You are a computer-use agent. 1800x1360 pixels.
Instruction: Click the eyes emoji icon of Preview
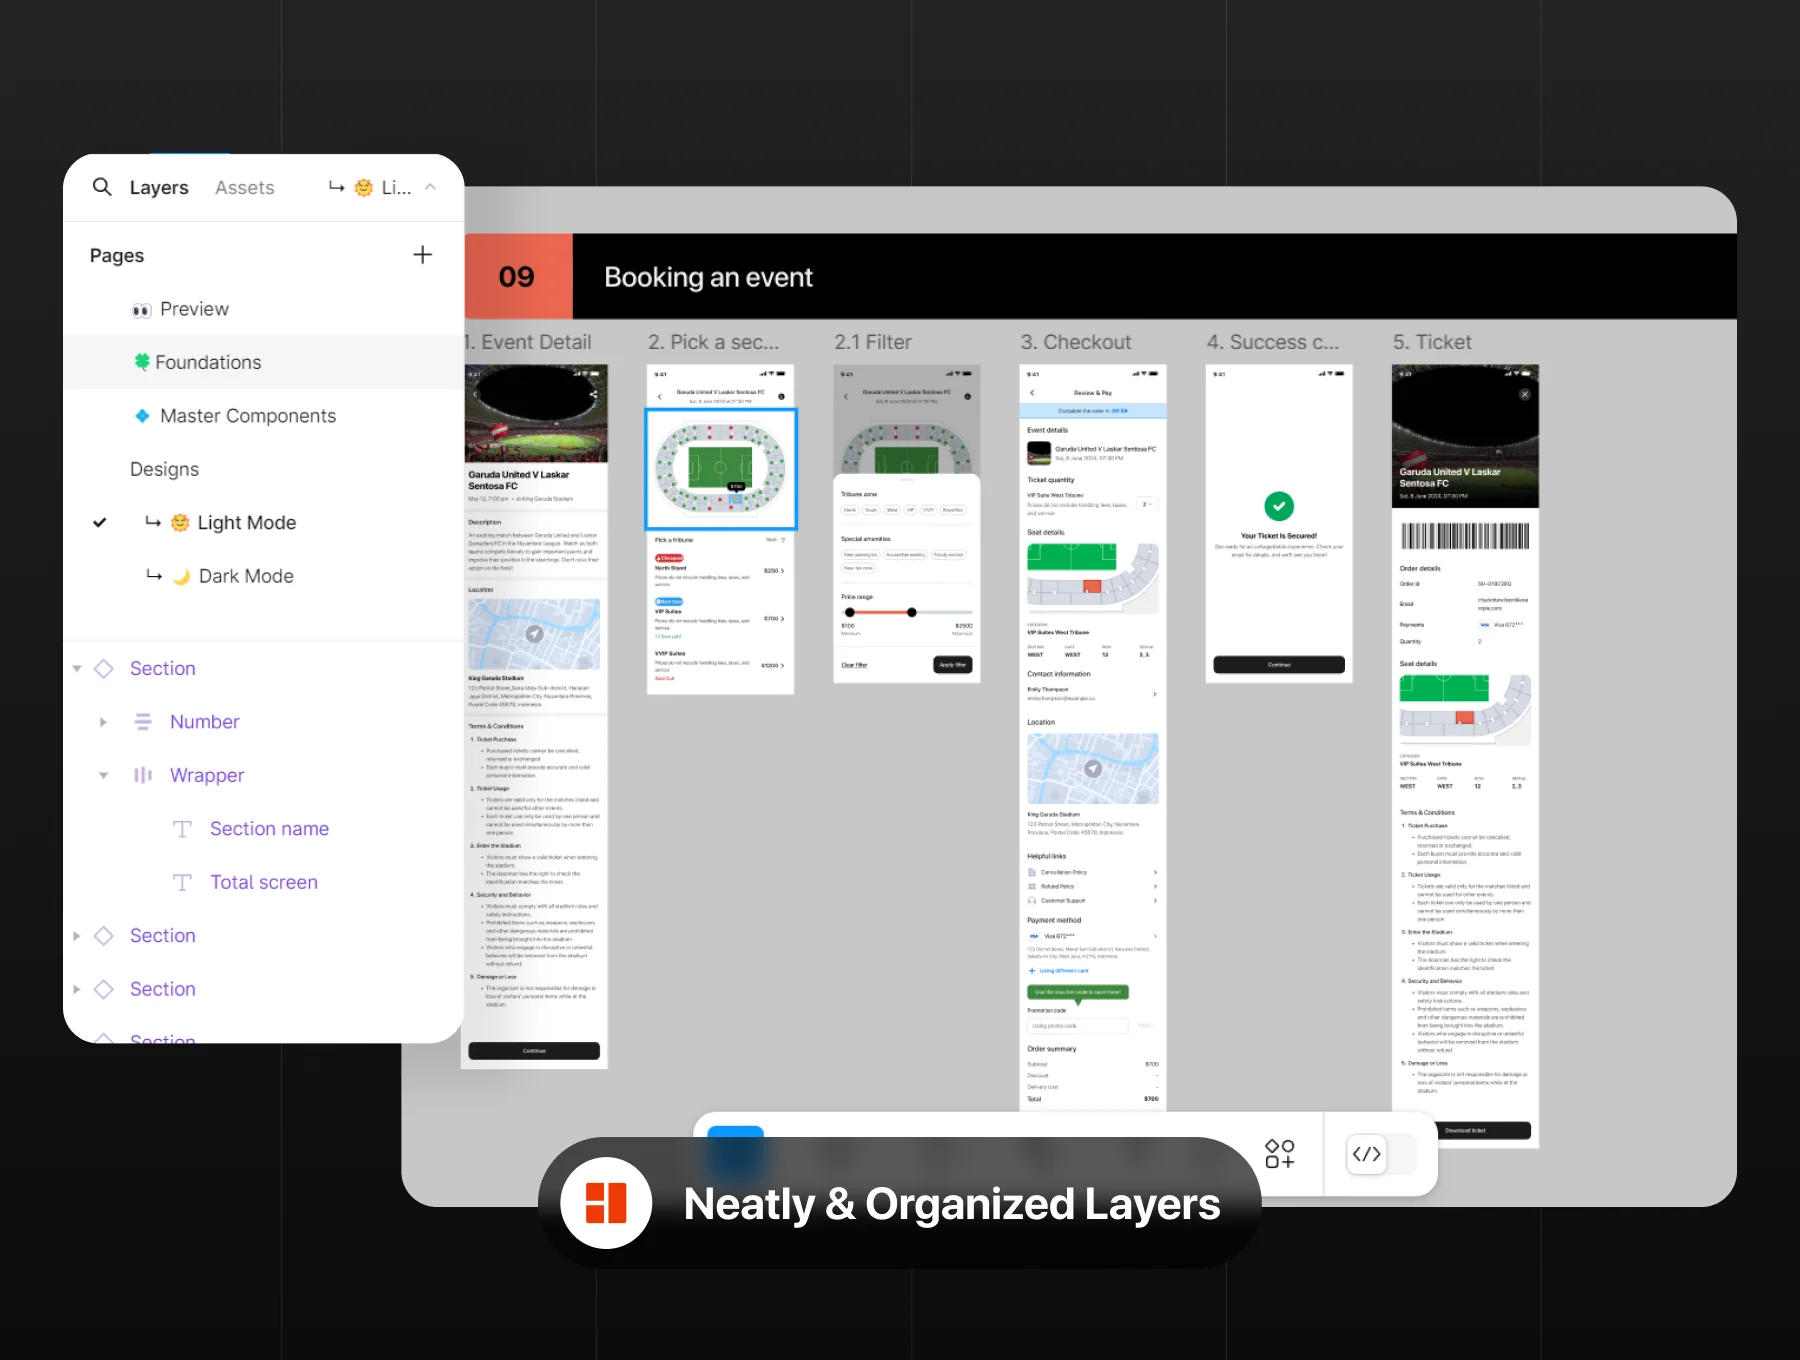click(142, 310)
